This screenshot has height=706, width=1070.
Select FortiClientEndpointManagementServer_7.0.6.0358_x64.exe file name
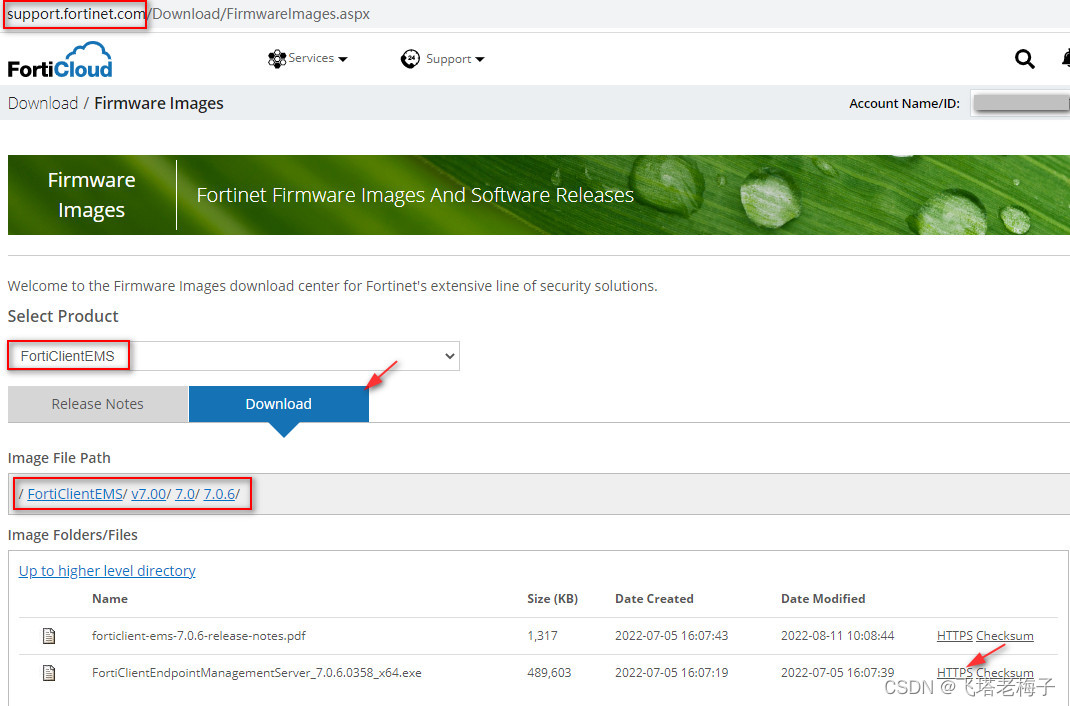tap(257, 673)
